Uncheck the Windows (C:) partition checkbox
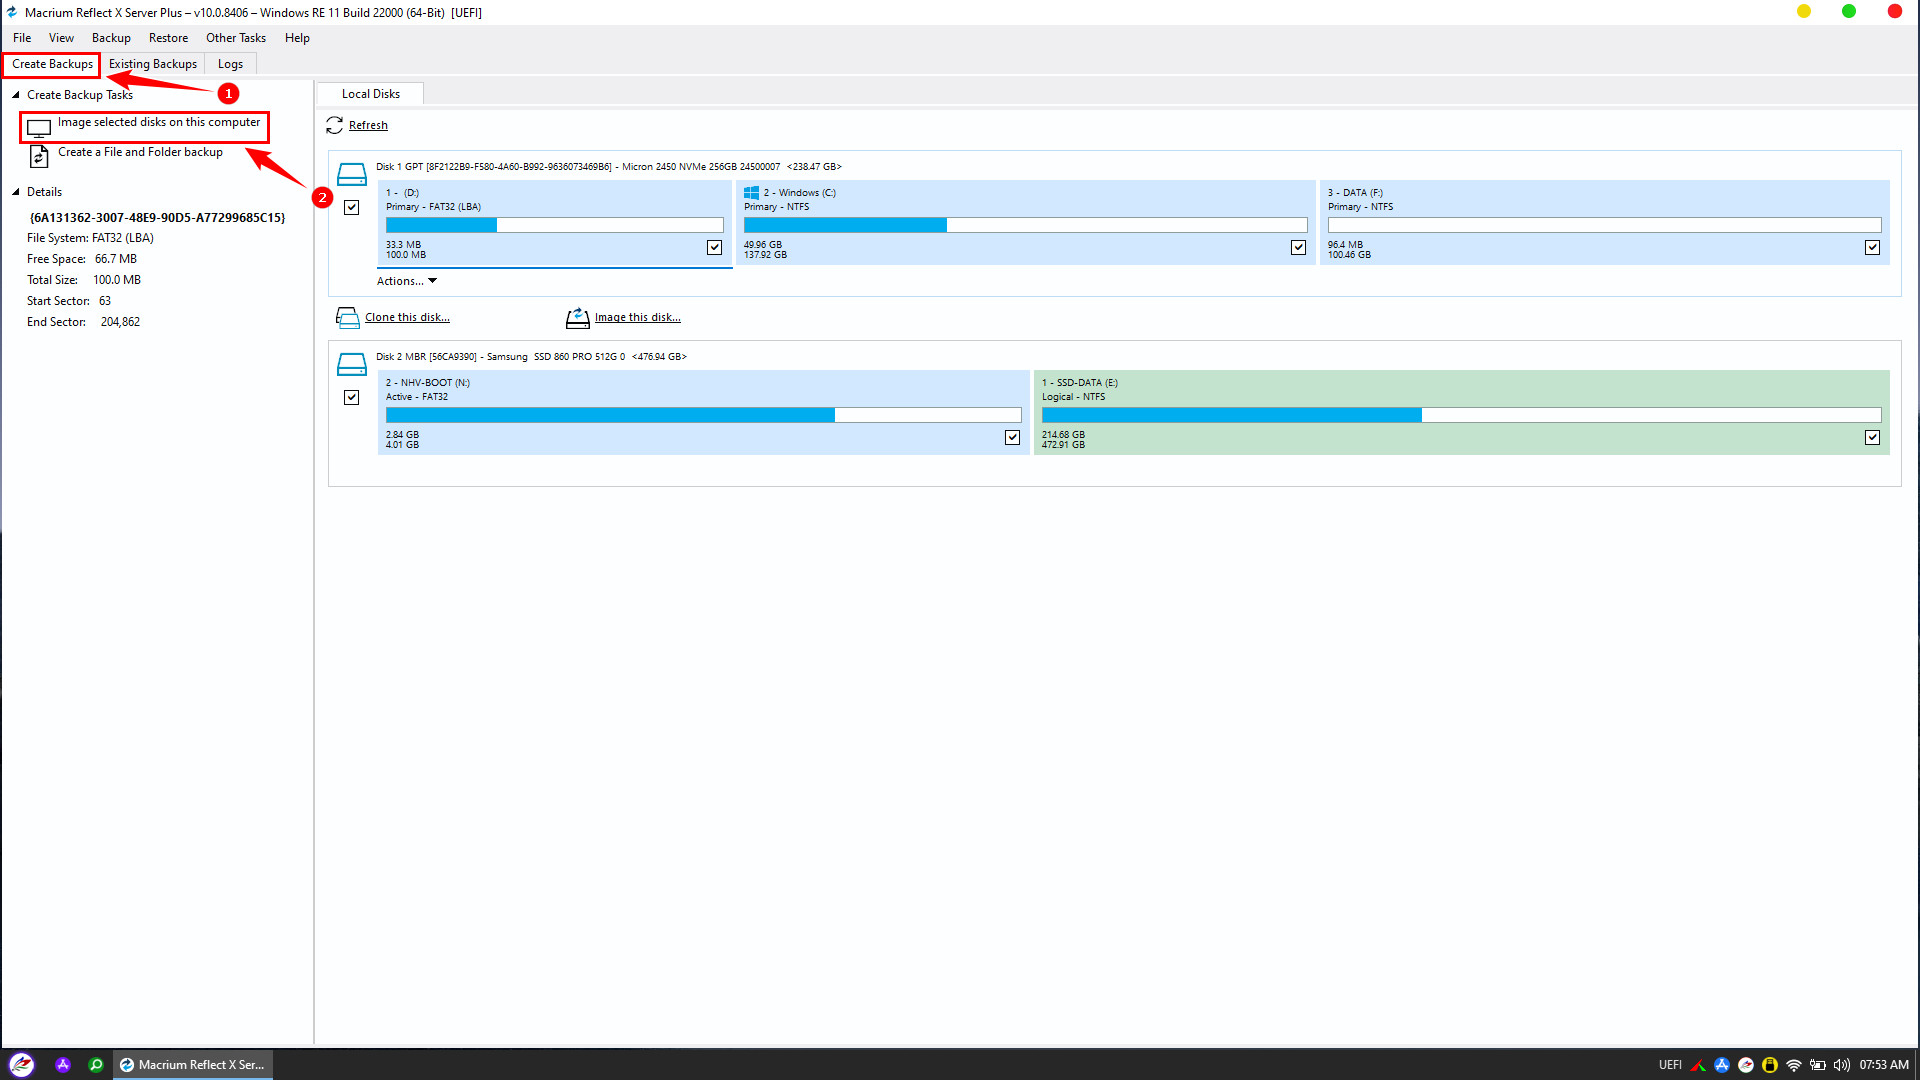Image resolution: width=1920 pixels, height=1080 pixels. click(1298, 247)
